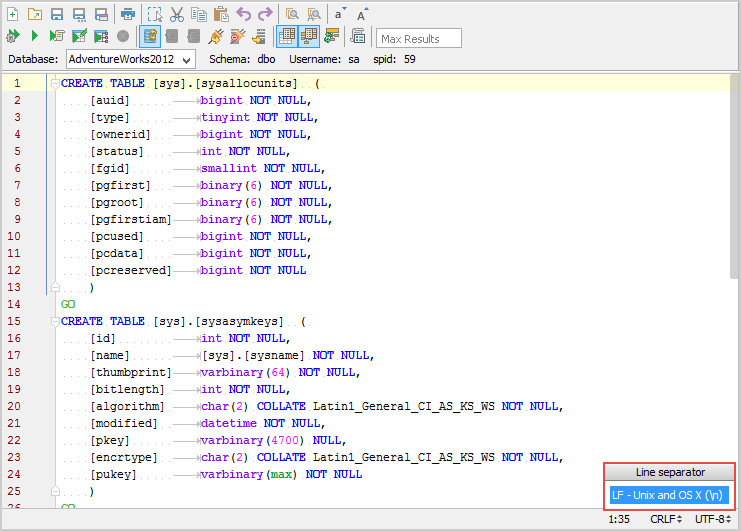741x531 pixels.
Task: Click line number 14 in gutter
Action: click(x=14, y=304)
